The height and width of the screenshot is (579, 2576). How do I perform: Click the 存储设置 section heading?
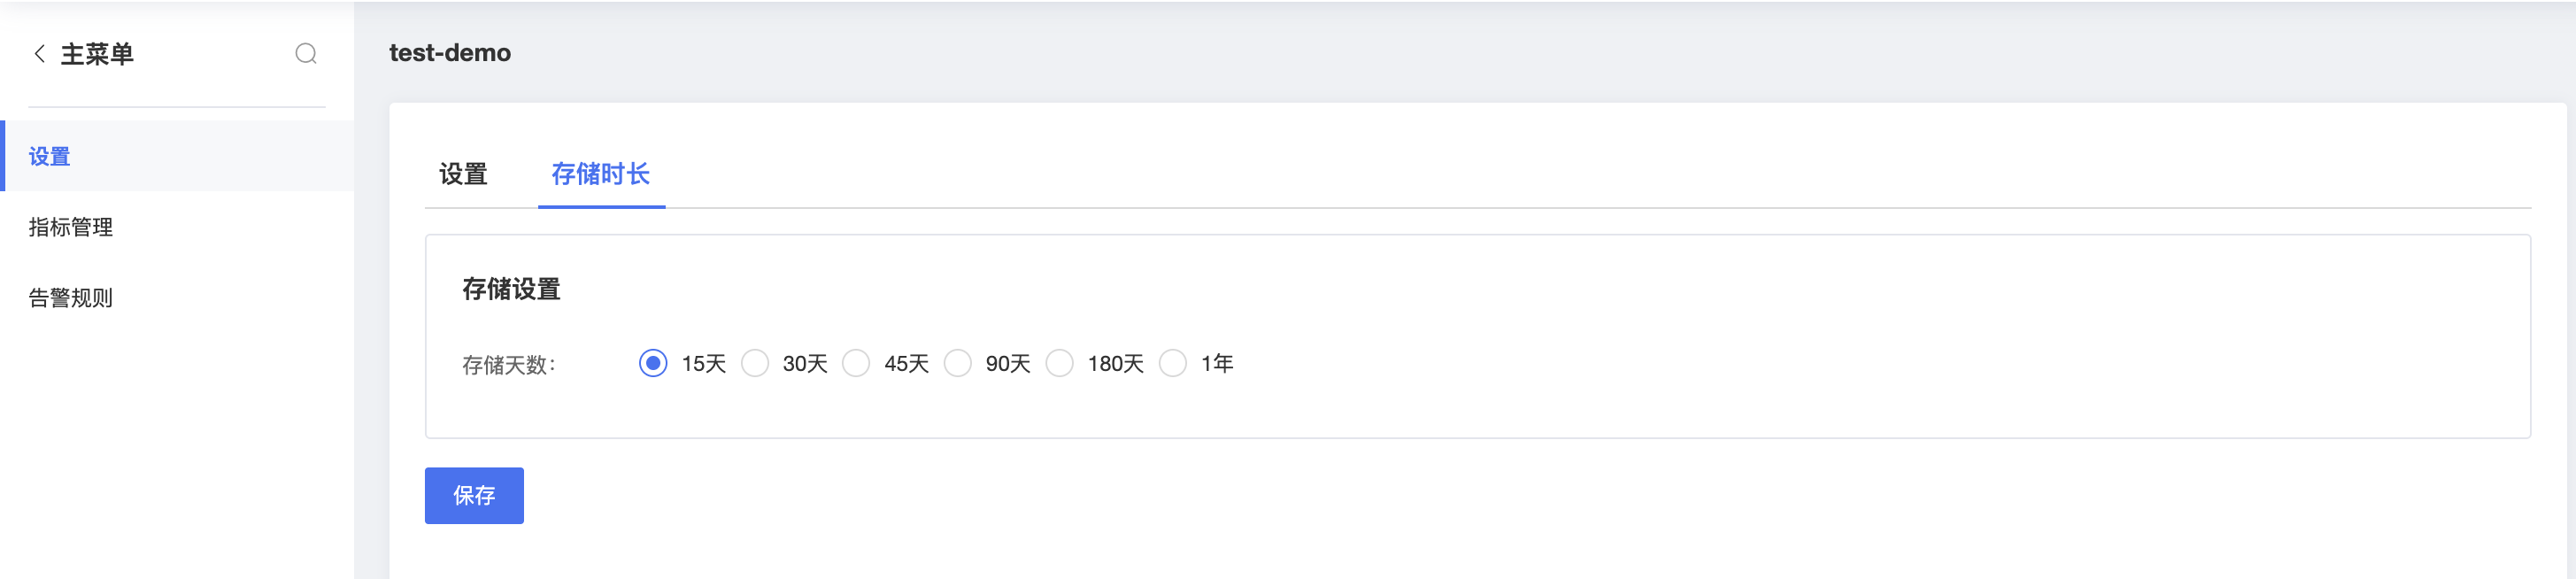point(511,289)
